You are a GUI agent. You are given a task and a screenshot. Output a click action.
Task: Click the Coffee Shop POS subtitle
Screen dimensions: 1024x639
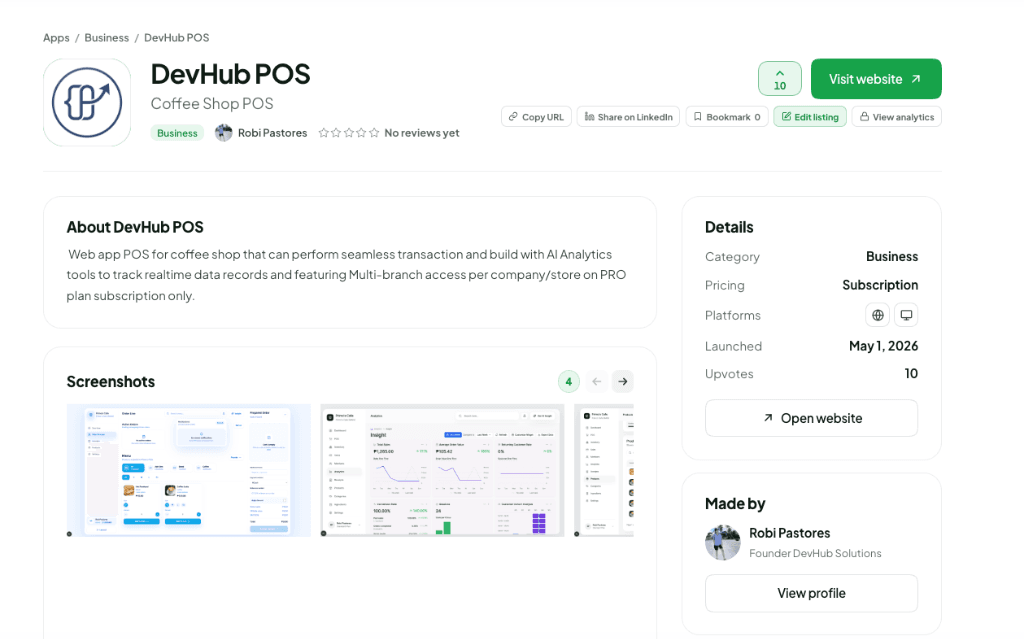pyautogui.click(x=212, y=104)
